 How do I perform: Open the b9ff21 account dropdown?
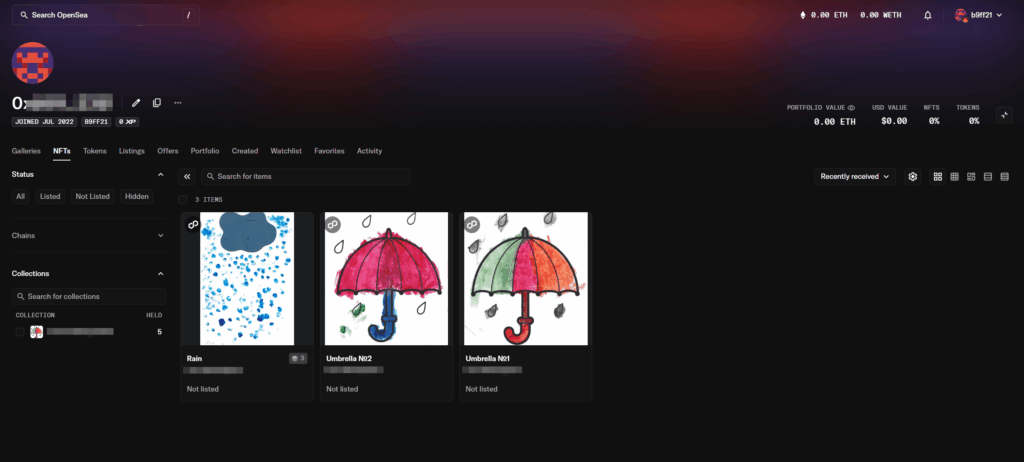(979, 15)
